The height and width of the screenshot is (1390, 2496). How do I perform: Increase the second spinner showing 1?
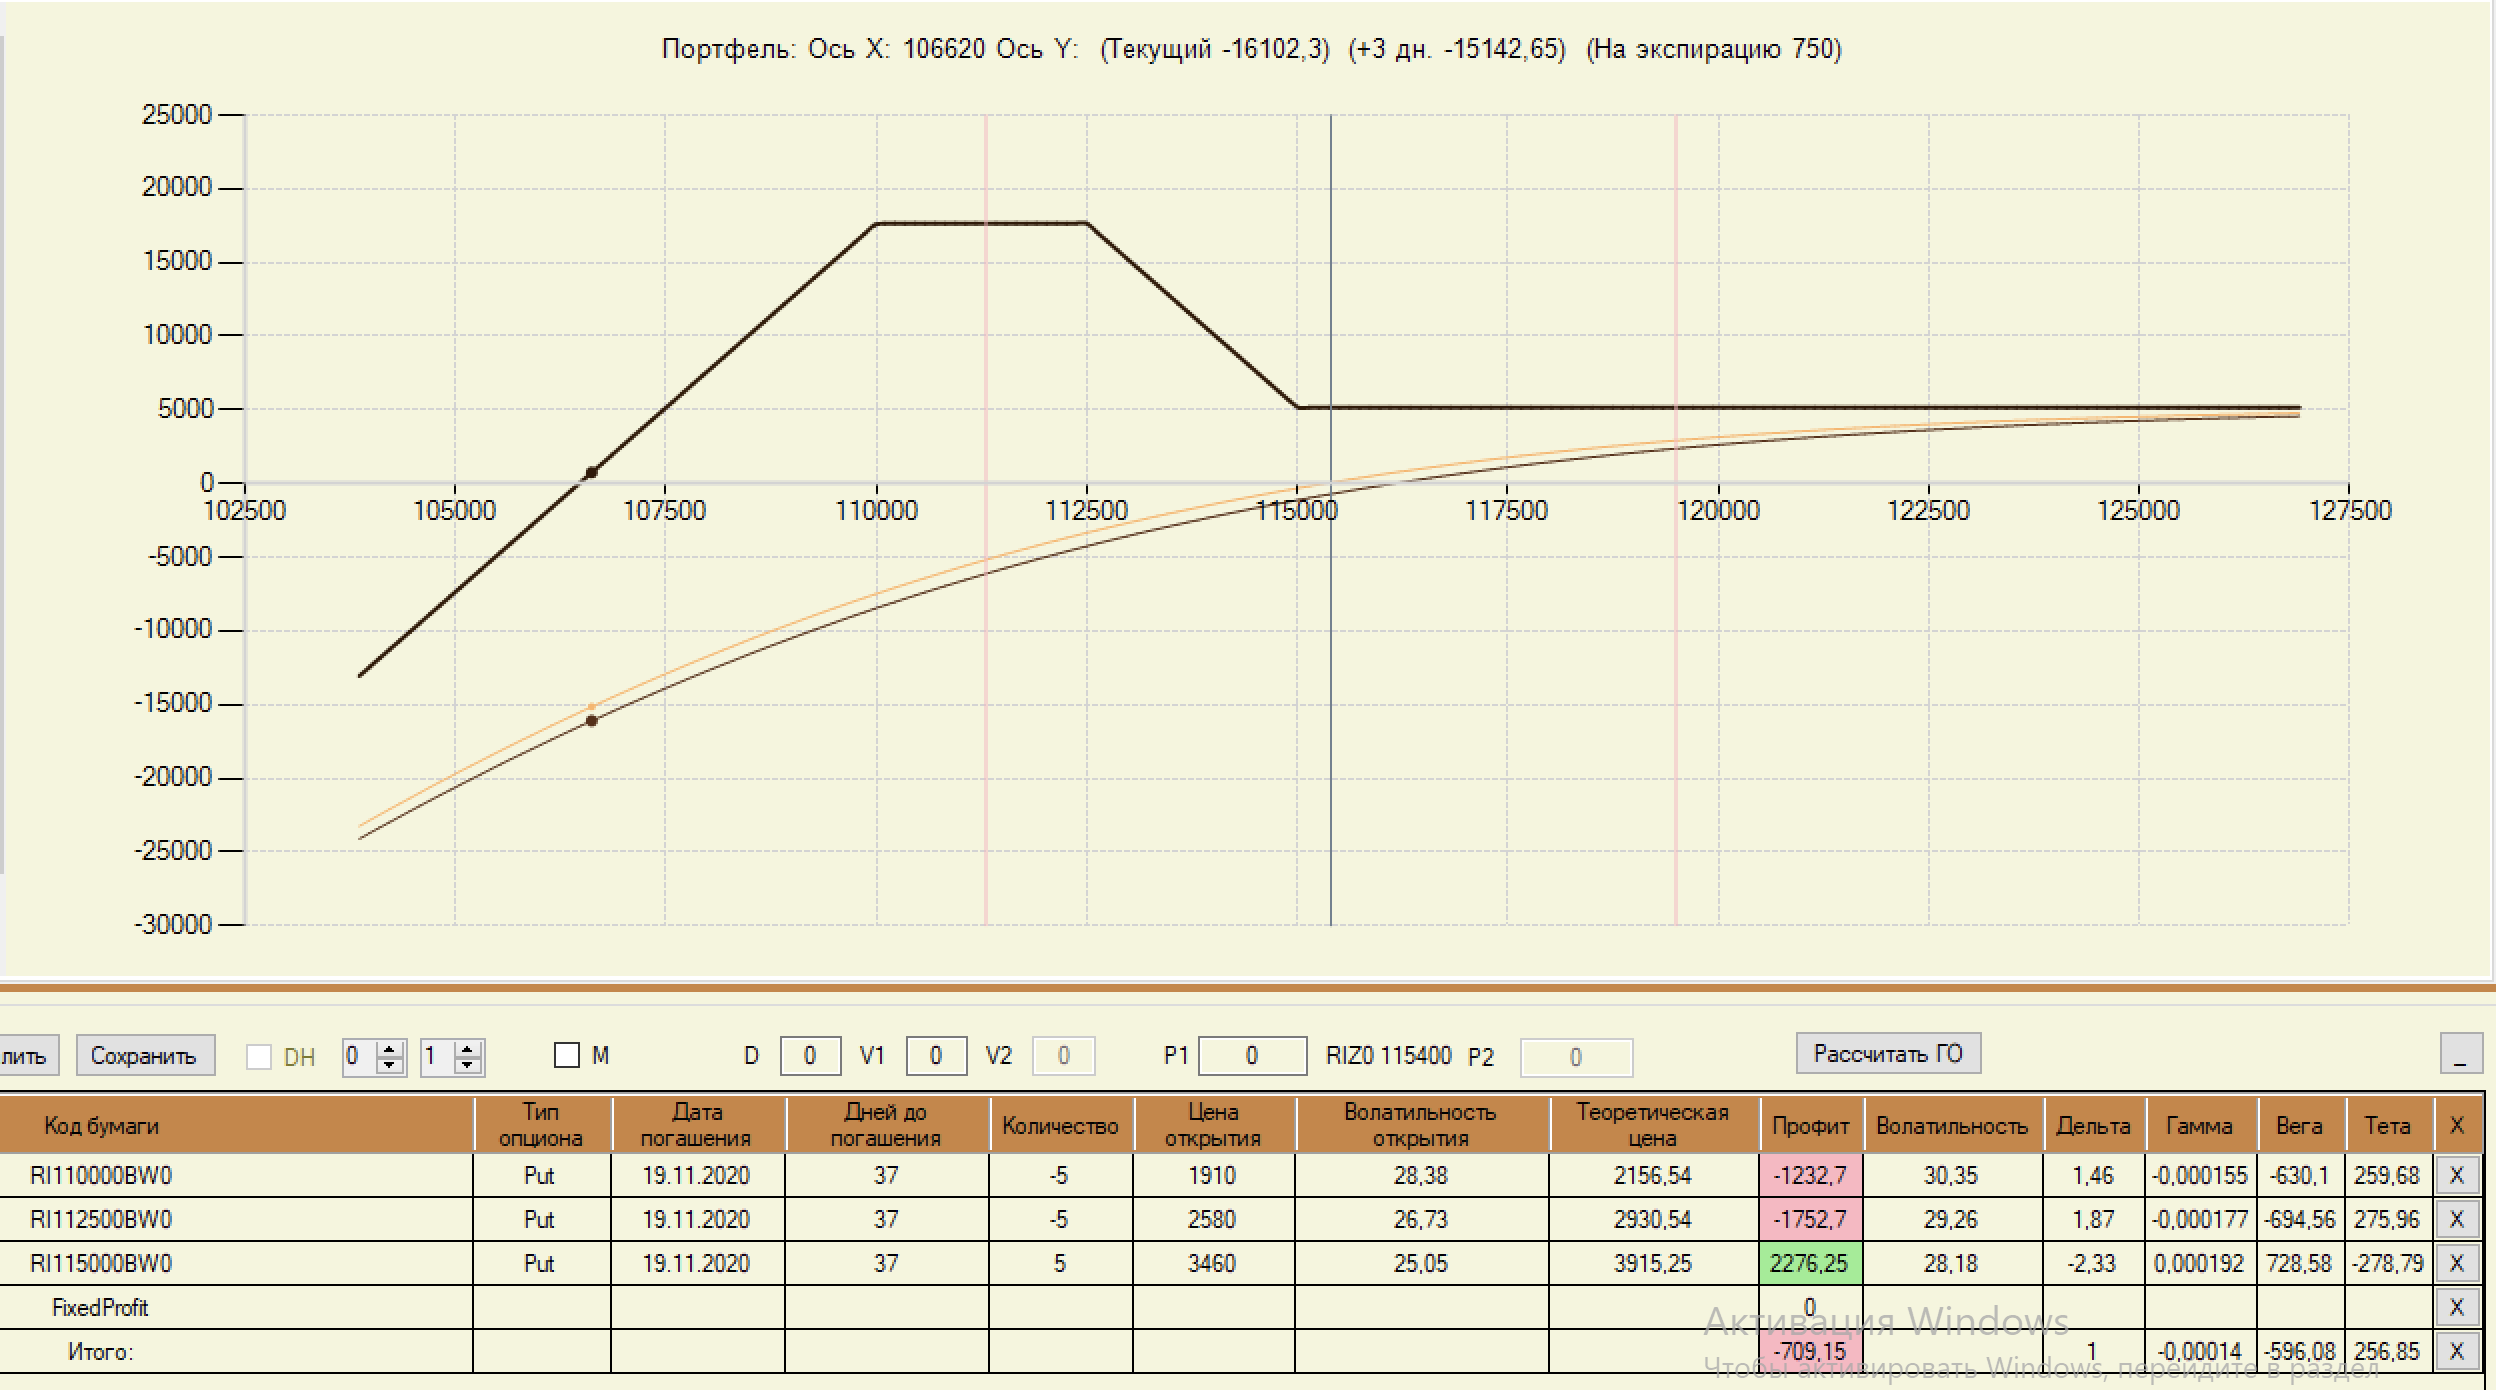[x=467, y=1049]
